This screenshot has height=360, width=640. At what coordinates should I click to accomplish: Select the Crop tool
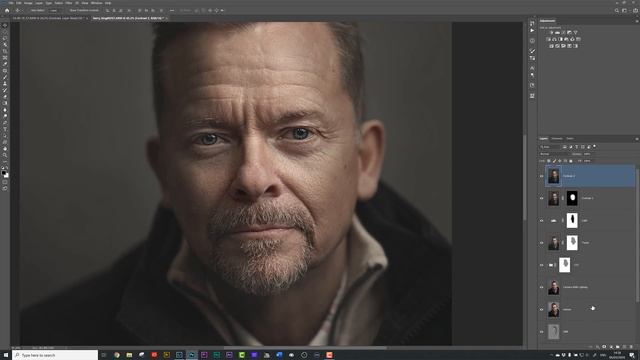[5, 51]
